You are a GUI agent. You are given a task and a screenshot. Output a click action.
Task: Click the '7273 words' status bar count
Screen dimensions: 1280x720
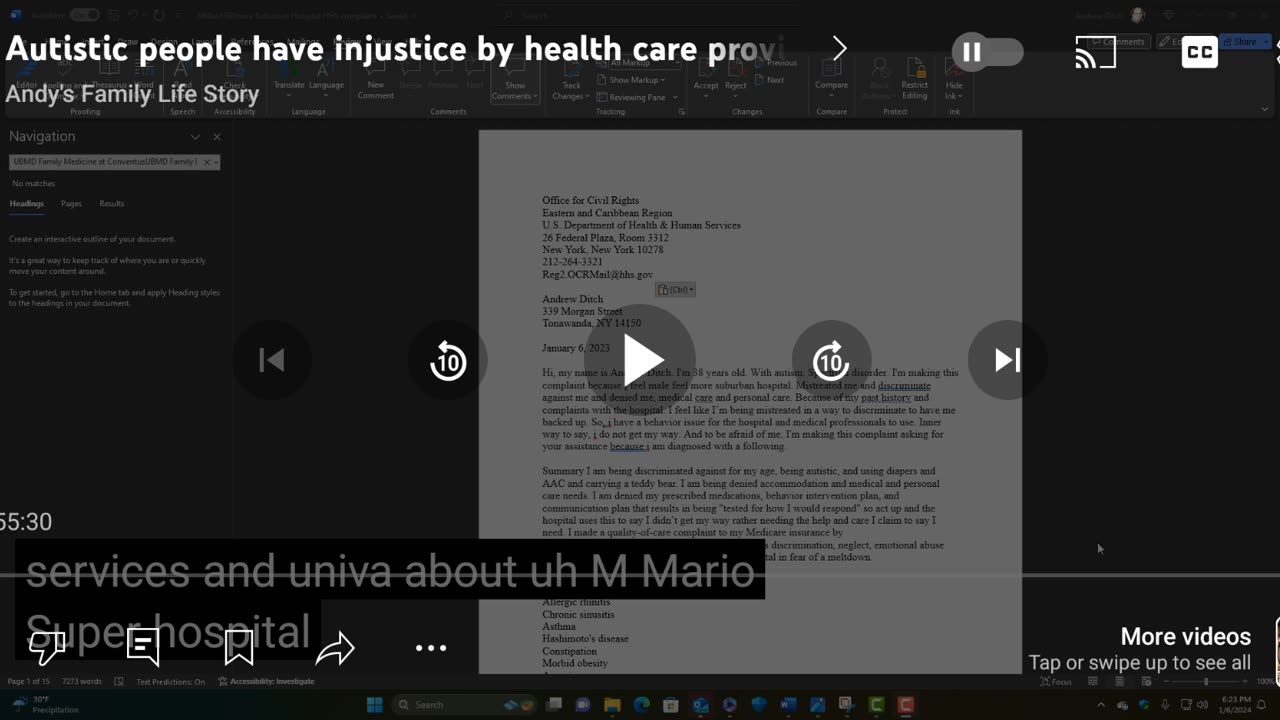coord(82,681)
